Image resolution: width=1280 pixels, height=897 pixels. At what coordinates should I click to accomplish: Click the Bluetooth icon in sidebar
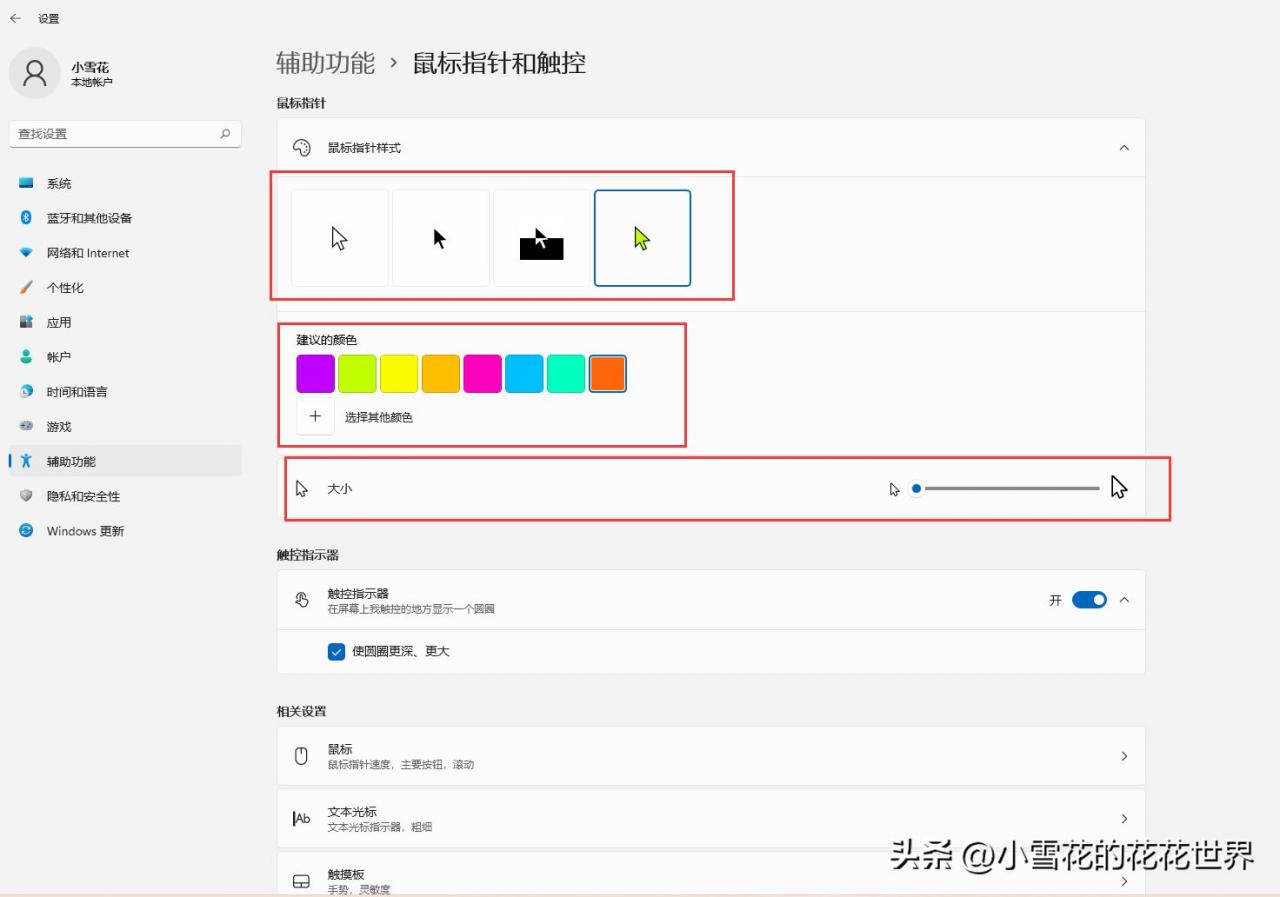[26, 218]
